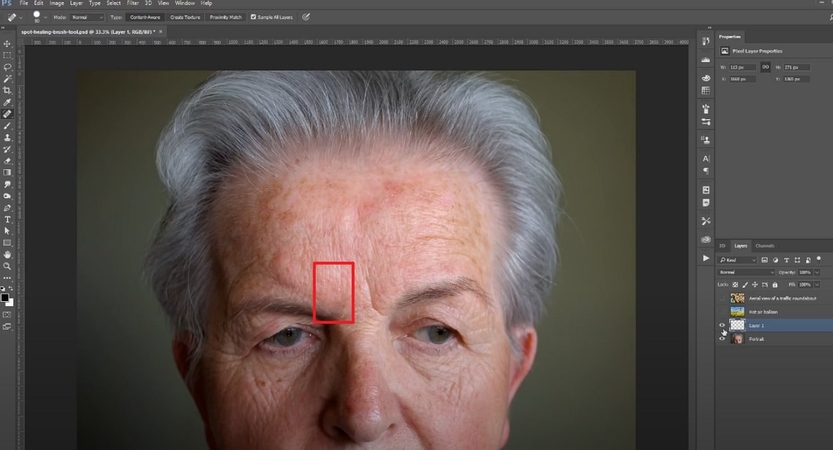
Task: Click the width field in Properties
Action: [742, 67]
